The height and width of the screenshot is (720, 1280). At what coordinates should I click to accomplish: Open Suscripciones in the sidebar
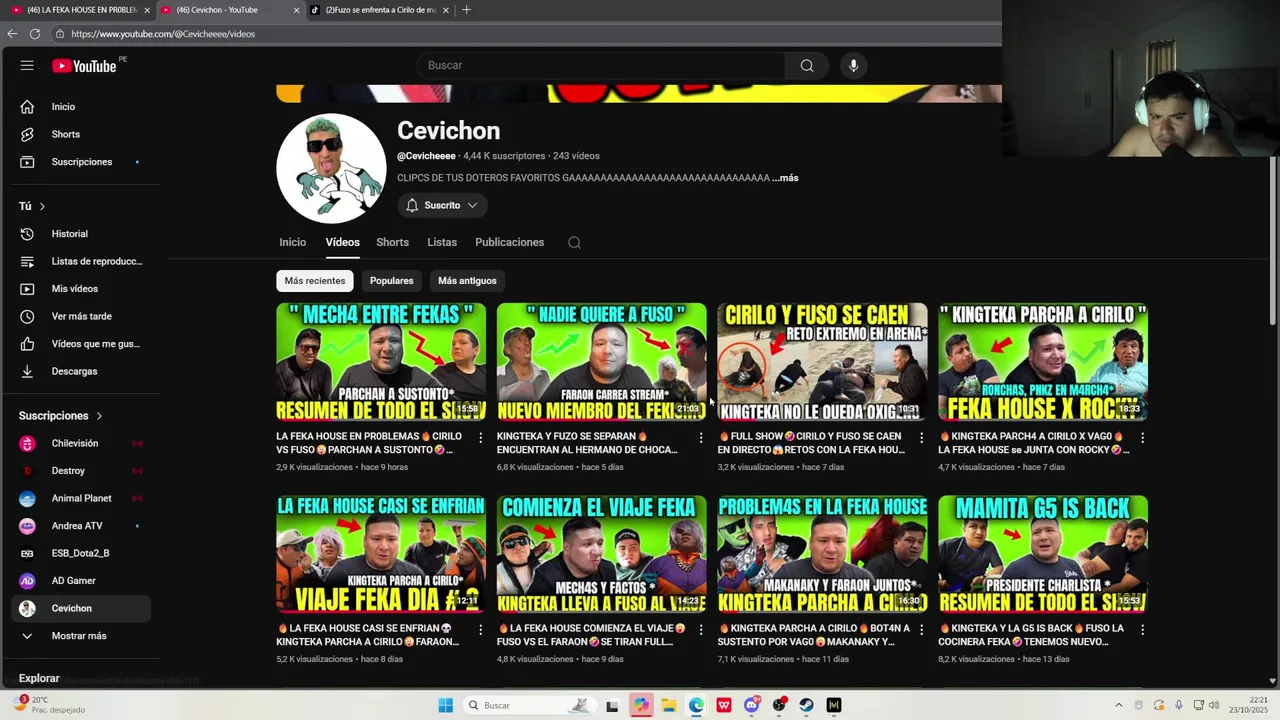click(x=84, y=162)
